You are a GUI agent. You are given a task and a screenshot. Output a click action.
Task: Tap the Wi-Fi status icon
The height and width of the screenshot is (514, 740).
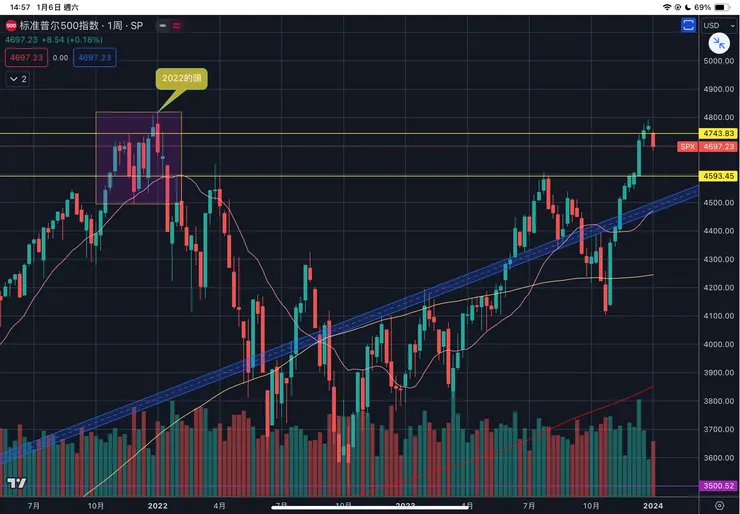click(667, 7)
